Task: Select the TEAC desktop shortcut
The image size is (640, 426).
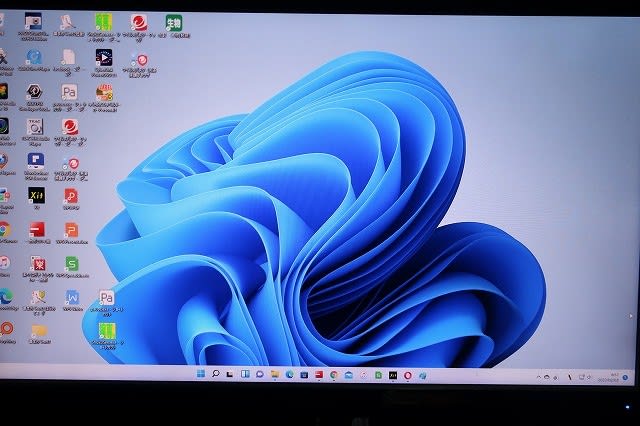Action: click(34, 127)
